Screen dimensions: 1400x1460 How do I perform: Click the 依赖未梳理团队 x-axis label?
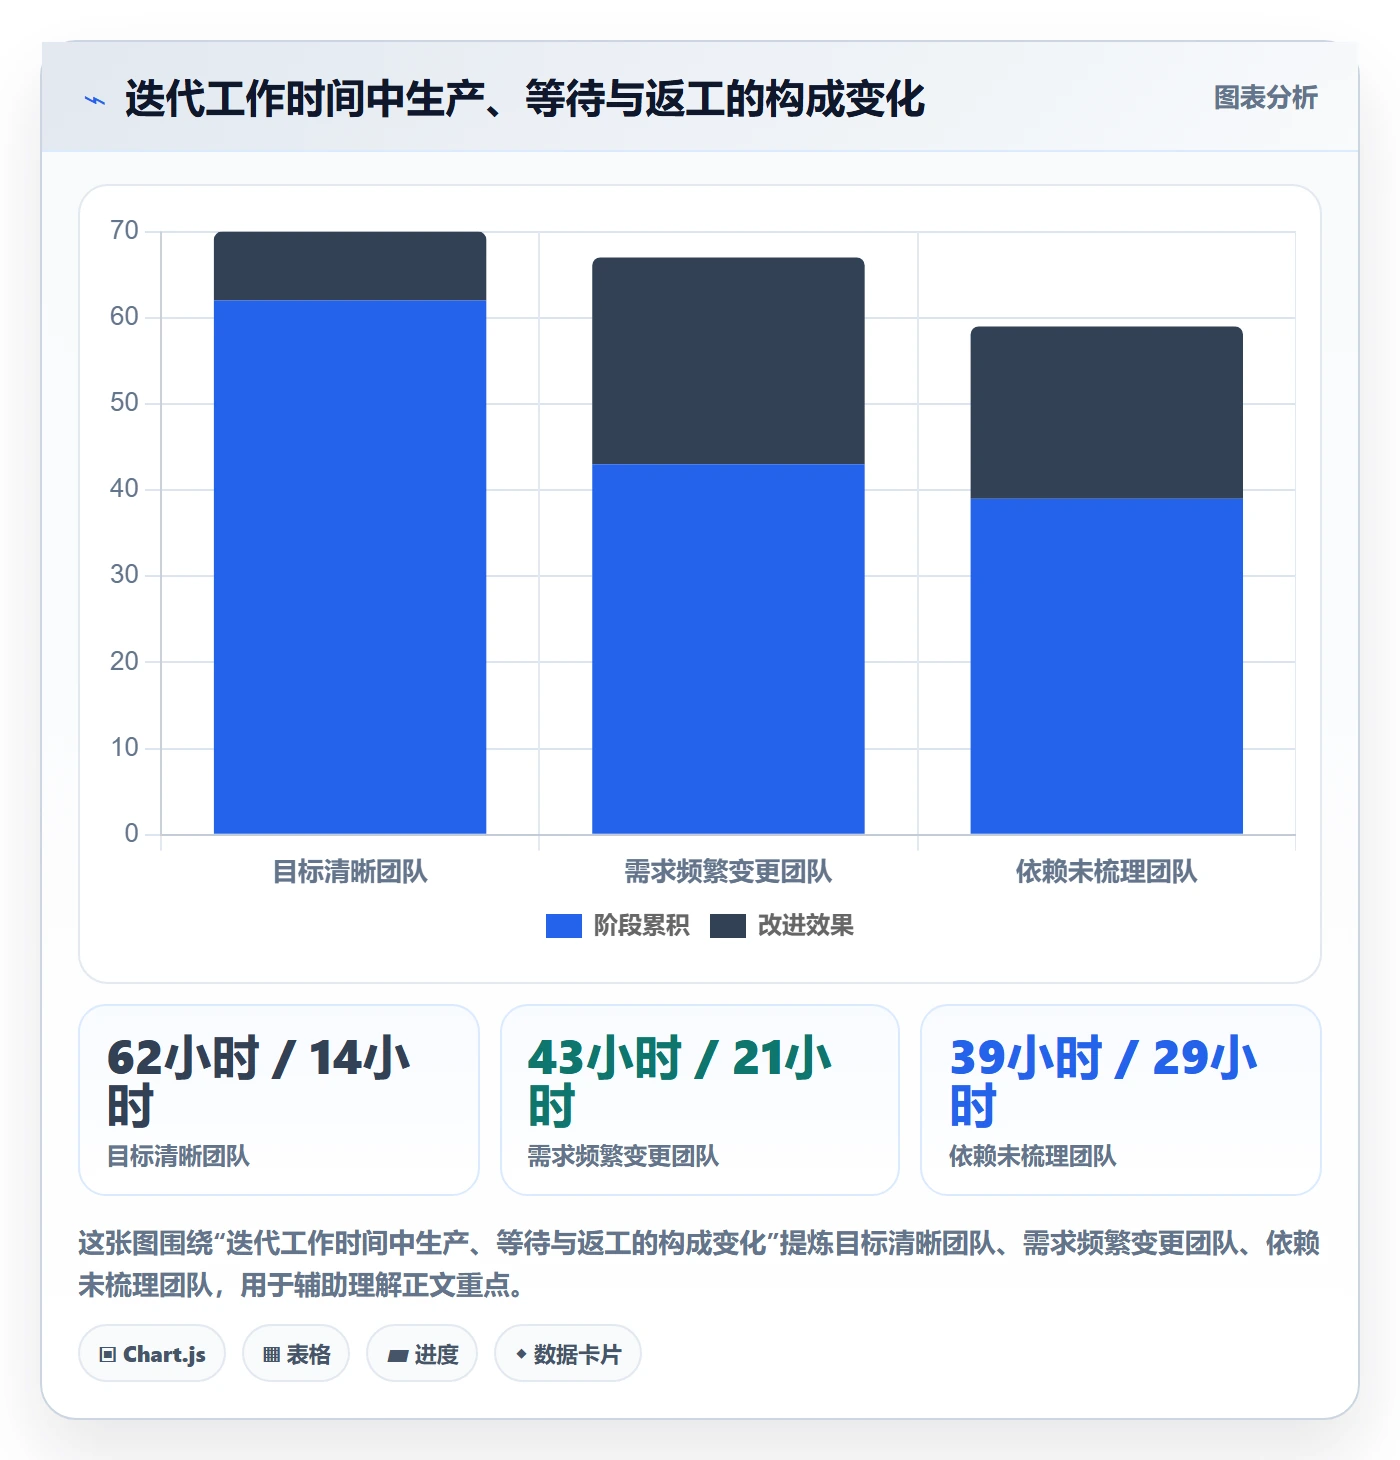pos(1106,872)
